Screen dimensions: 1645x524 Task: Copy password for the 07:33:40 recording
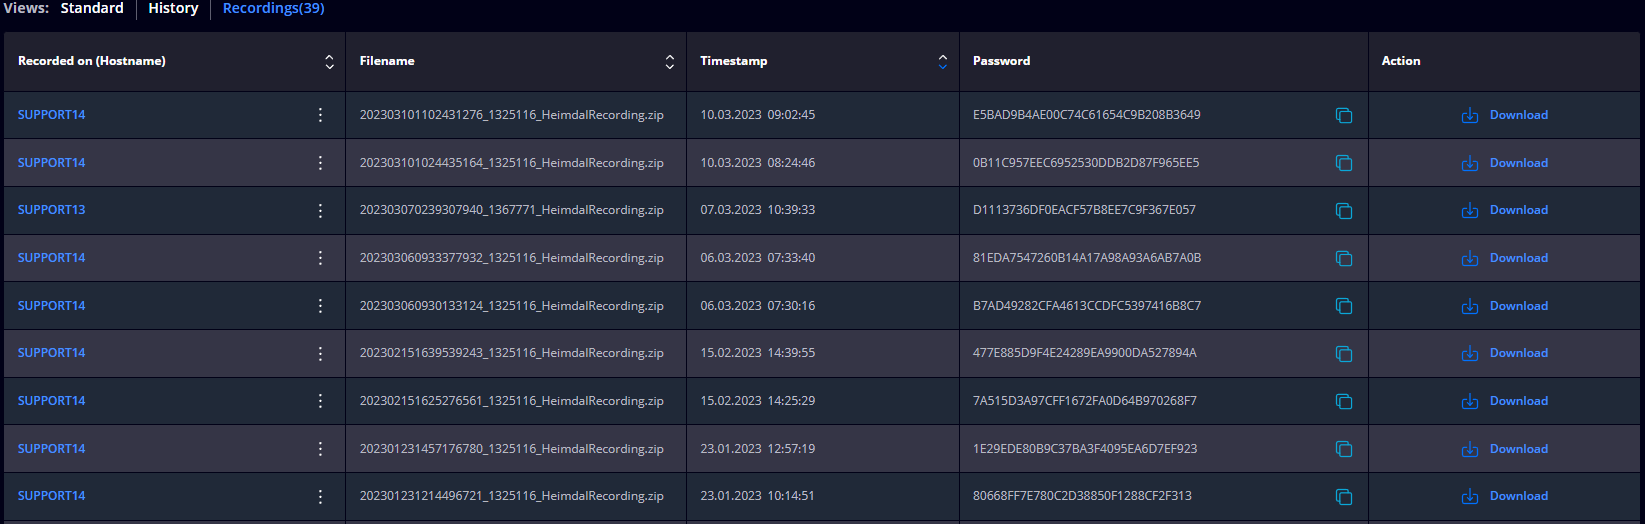click(1344, 258)
